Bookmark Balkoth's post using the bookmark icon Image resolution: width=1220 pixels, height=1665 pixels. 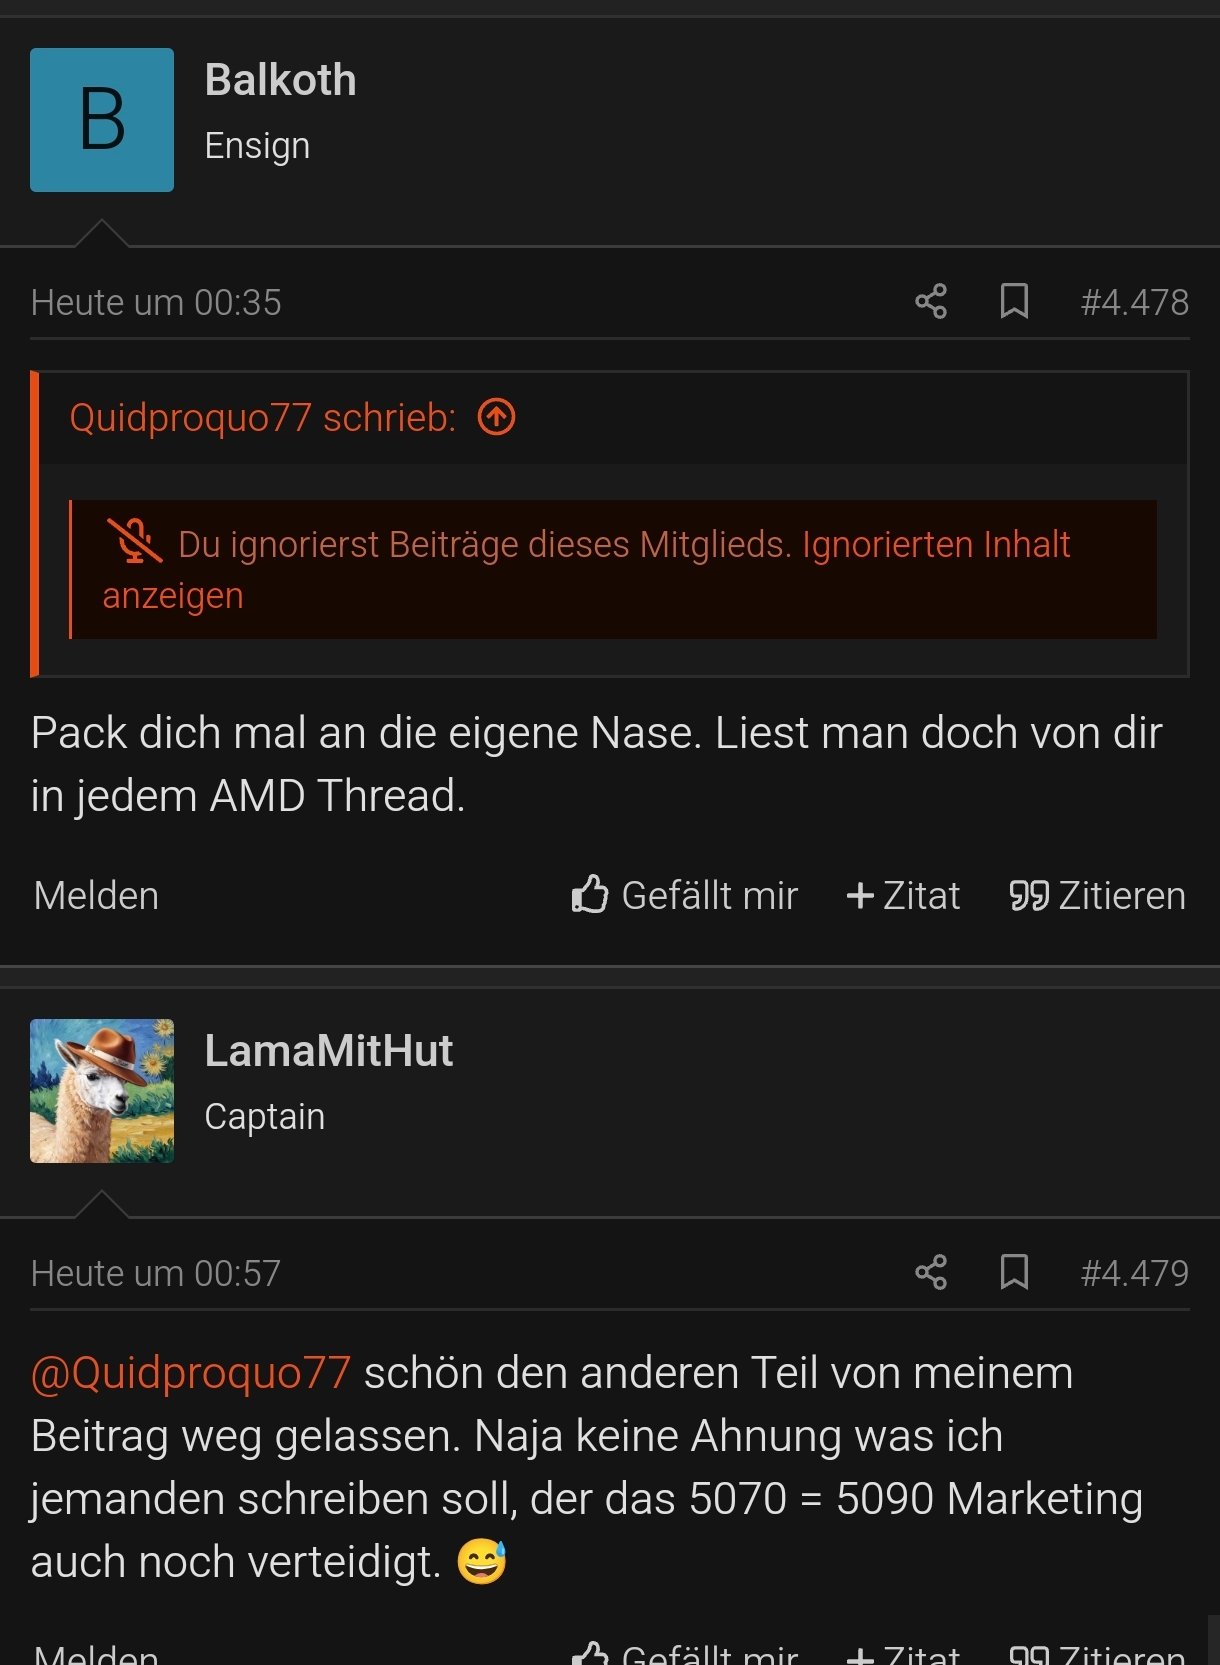coord(1015,301)
